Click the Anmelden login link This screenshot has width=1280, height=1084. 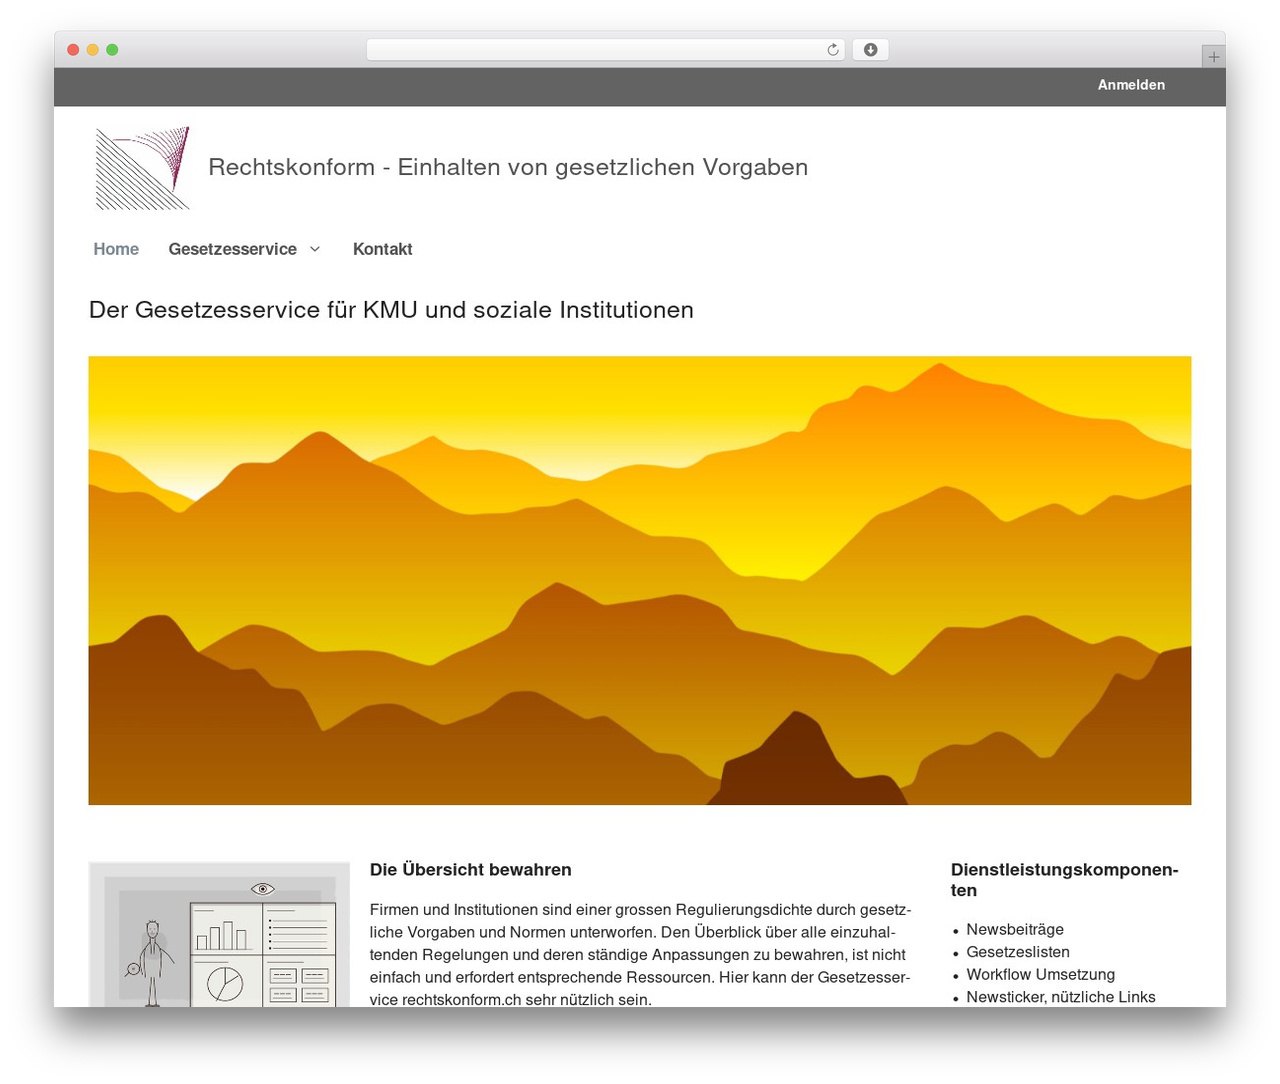pyautogui.click(x=1131, y=85)
